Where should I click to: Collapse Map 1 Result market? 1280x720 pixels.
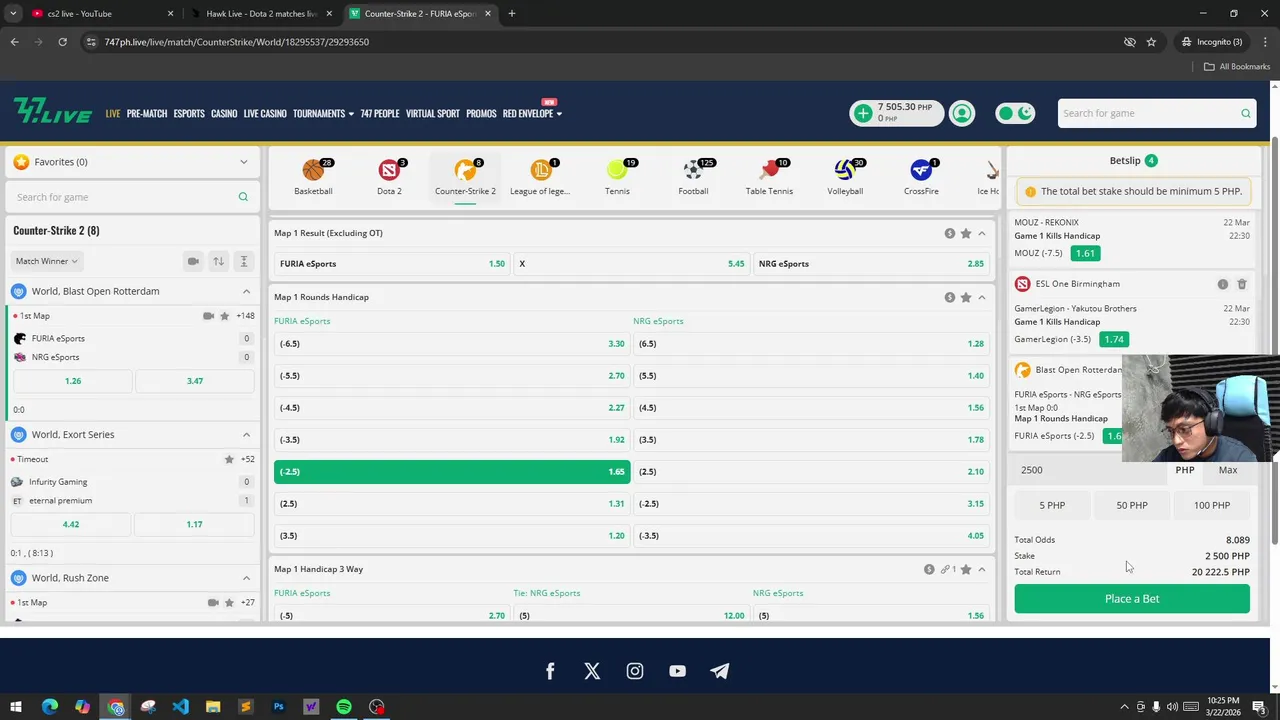point(982,233)
